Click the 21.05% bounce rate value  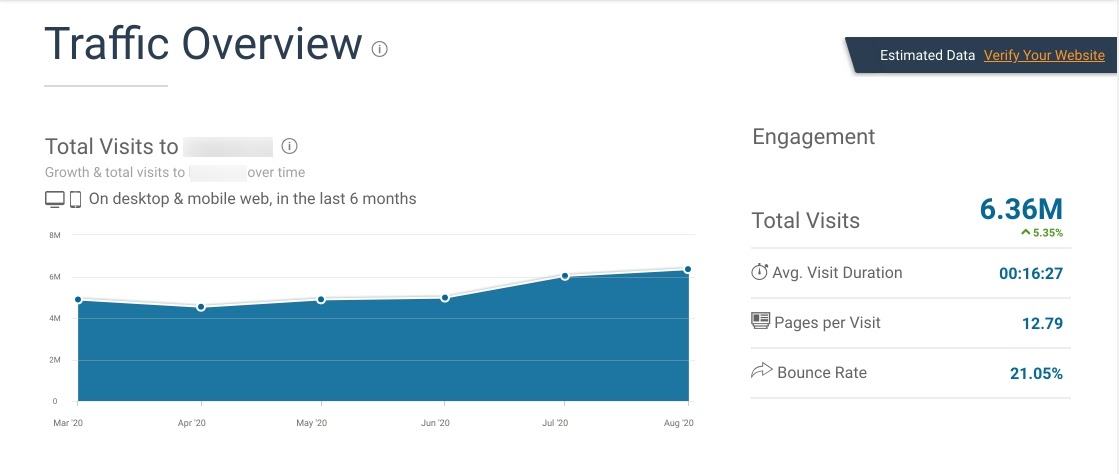pyautogui.click(x=1036, y=373)
